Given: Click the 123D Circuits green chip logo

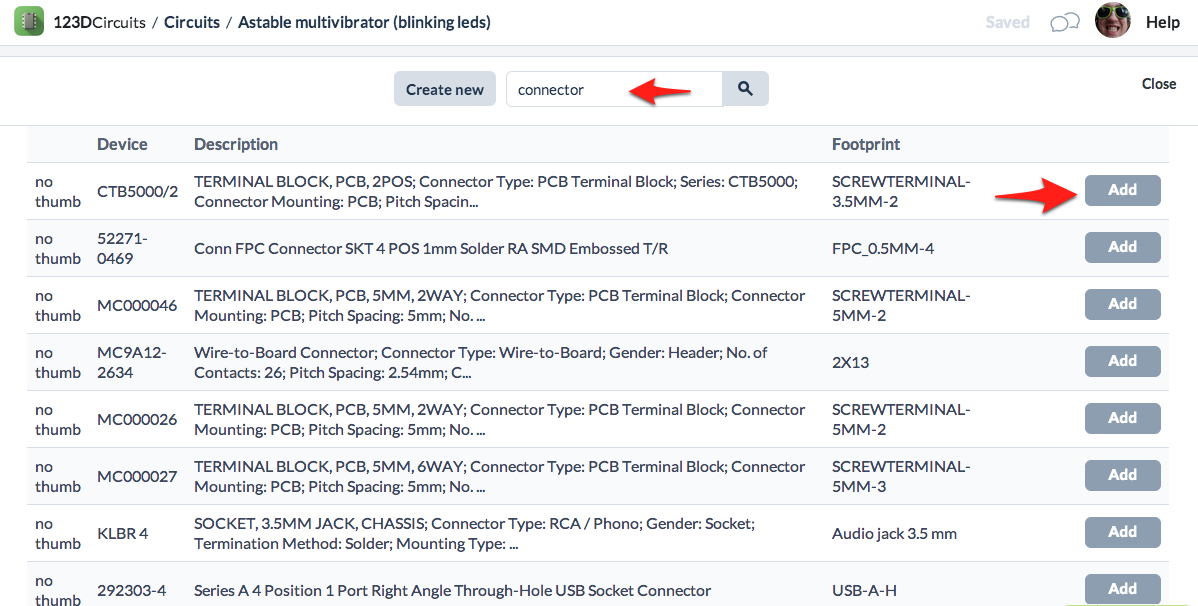Looking at the screenshot, I should point(29,21).
